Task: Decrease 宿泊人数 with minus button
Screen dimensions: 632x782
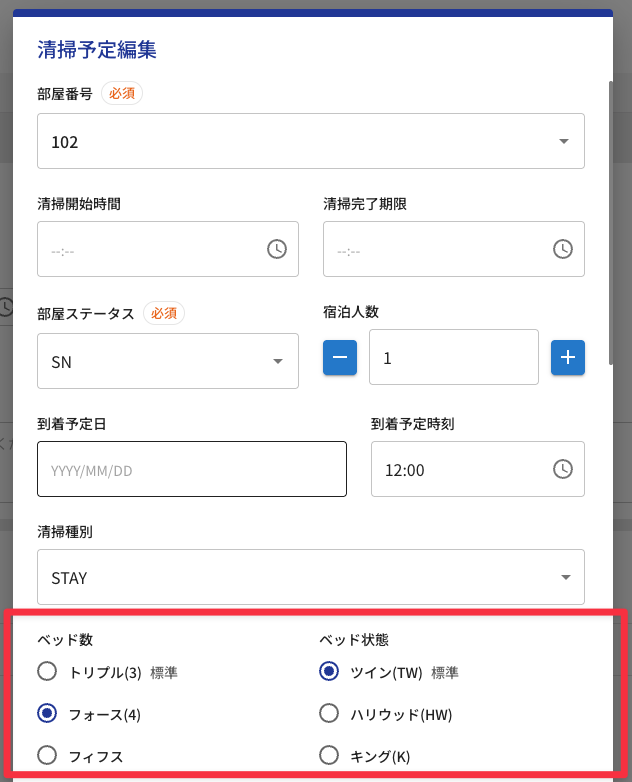Action: point(340,357)
